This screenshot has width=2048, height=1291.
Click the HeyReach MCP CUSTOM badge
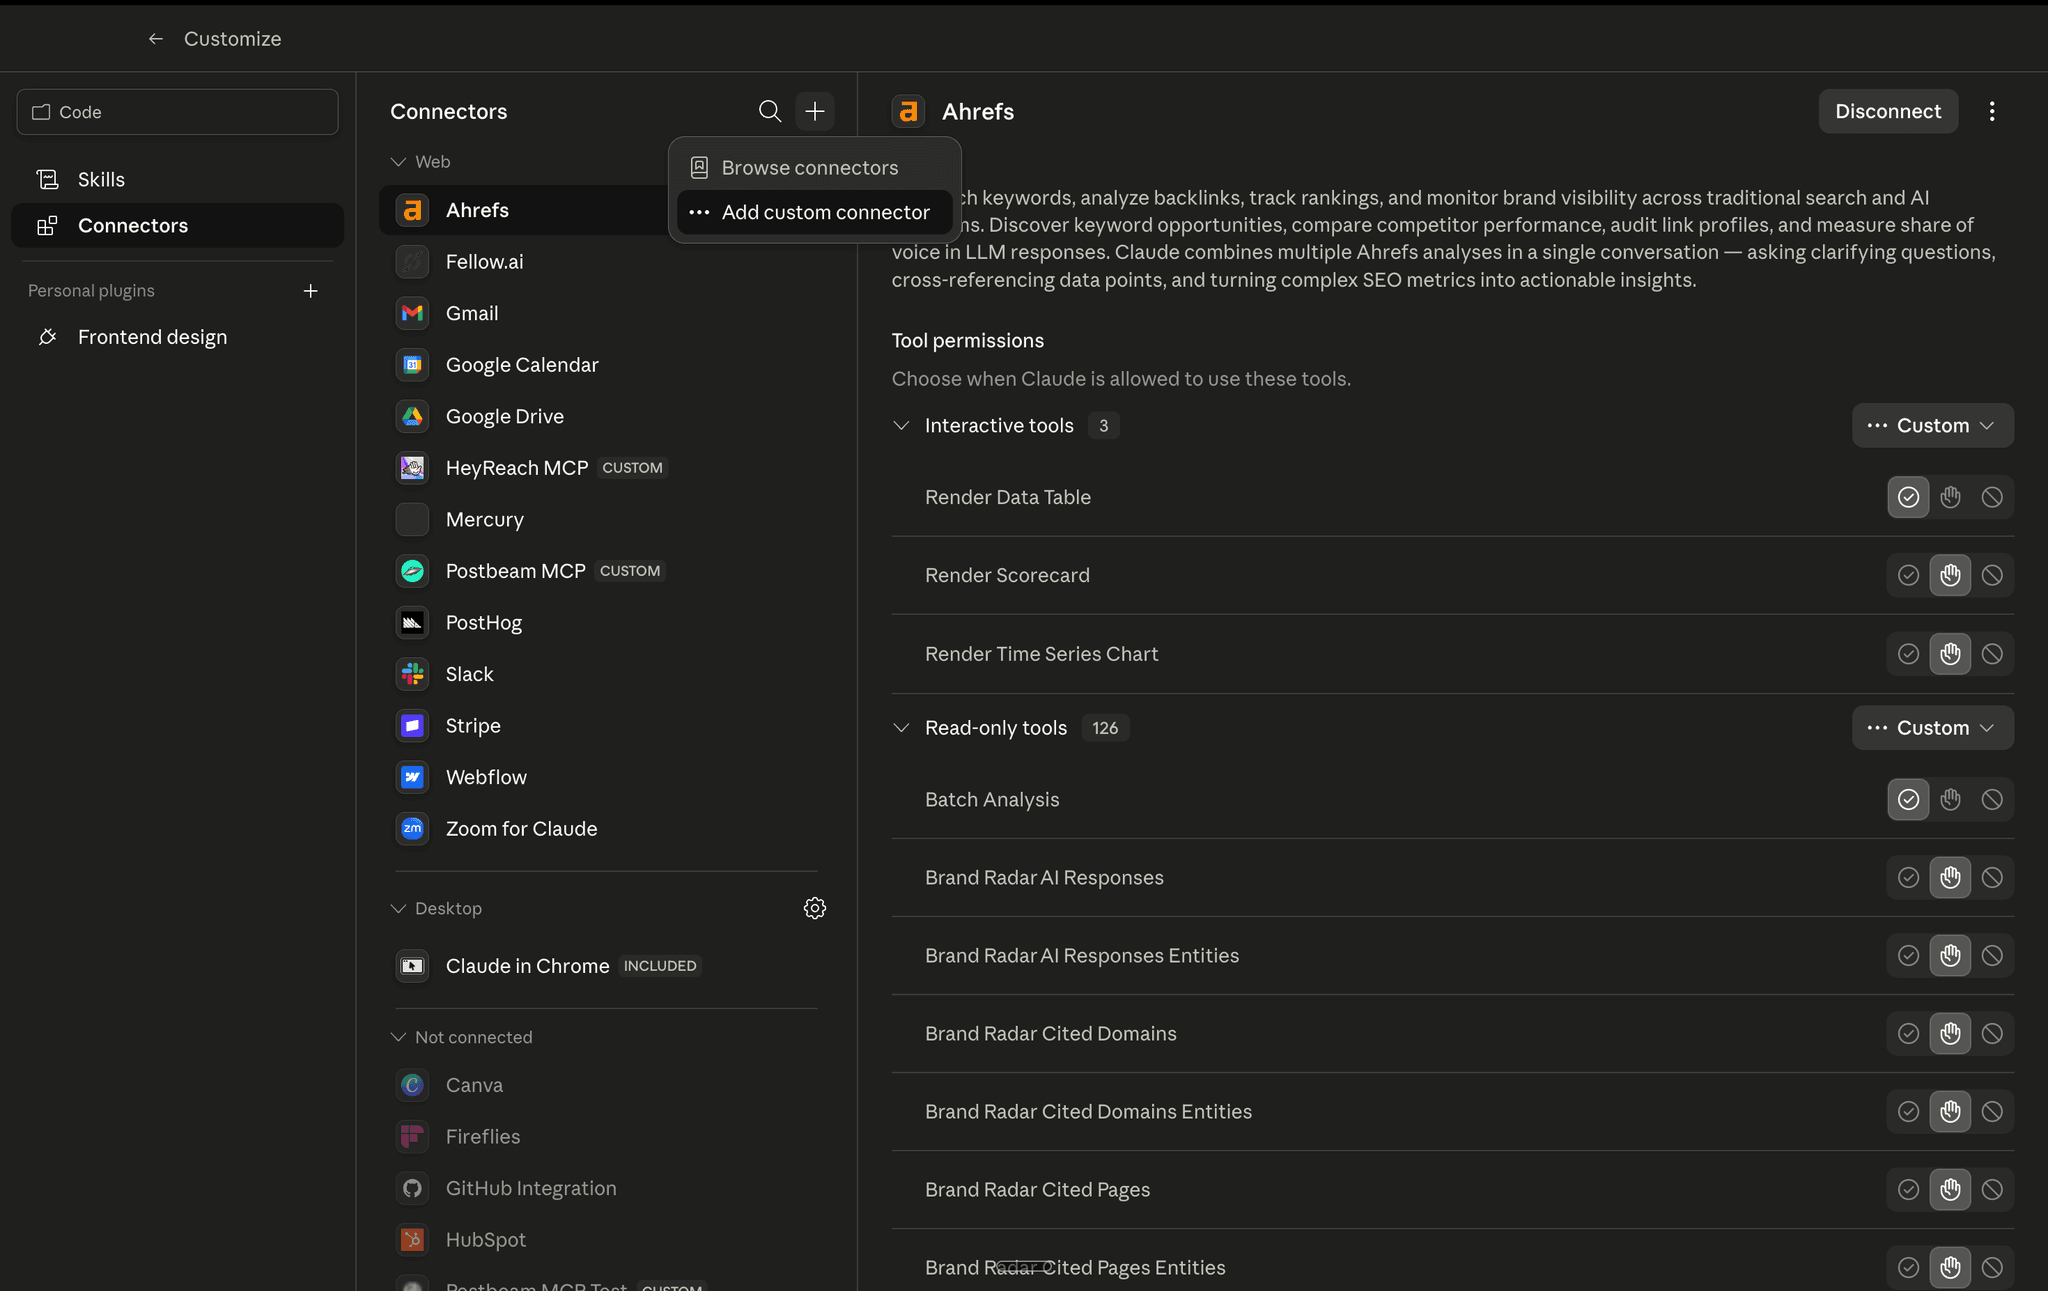coord(632,468)
